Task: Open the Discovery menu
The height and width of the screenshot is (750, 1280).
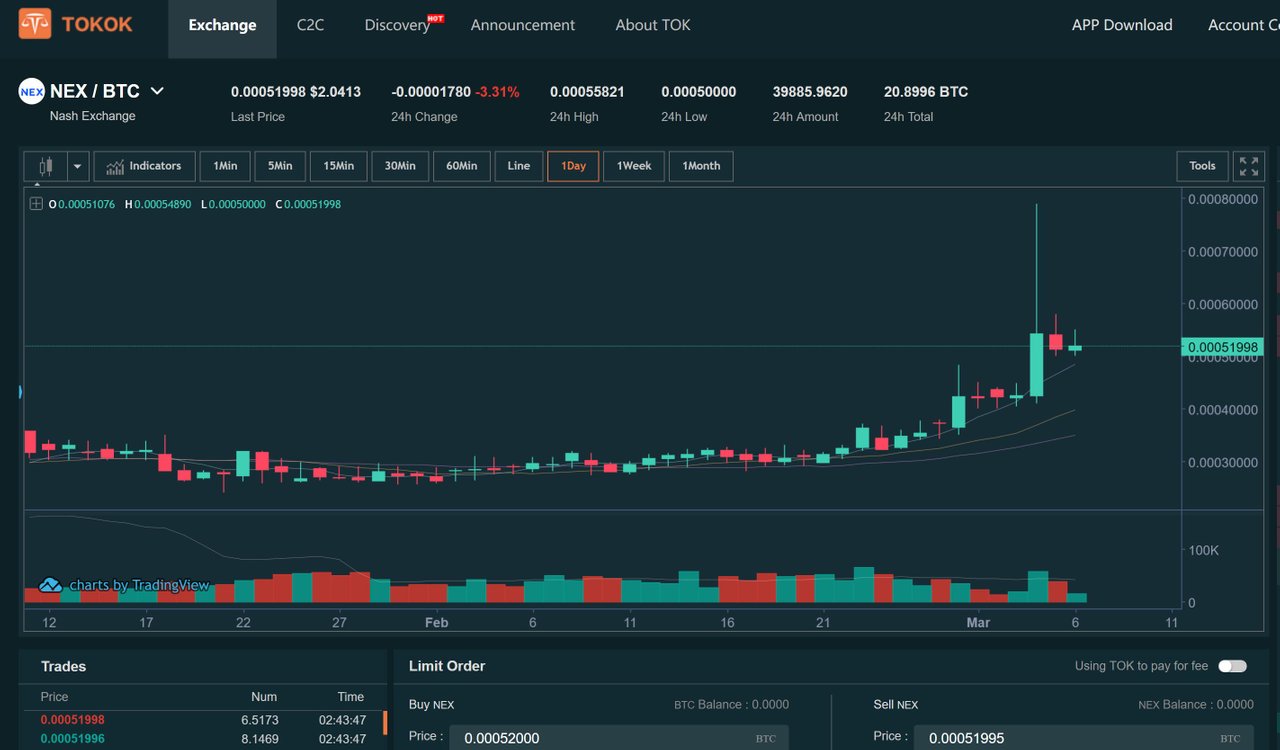Action: (x=397, y=25)
